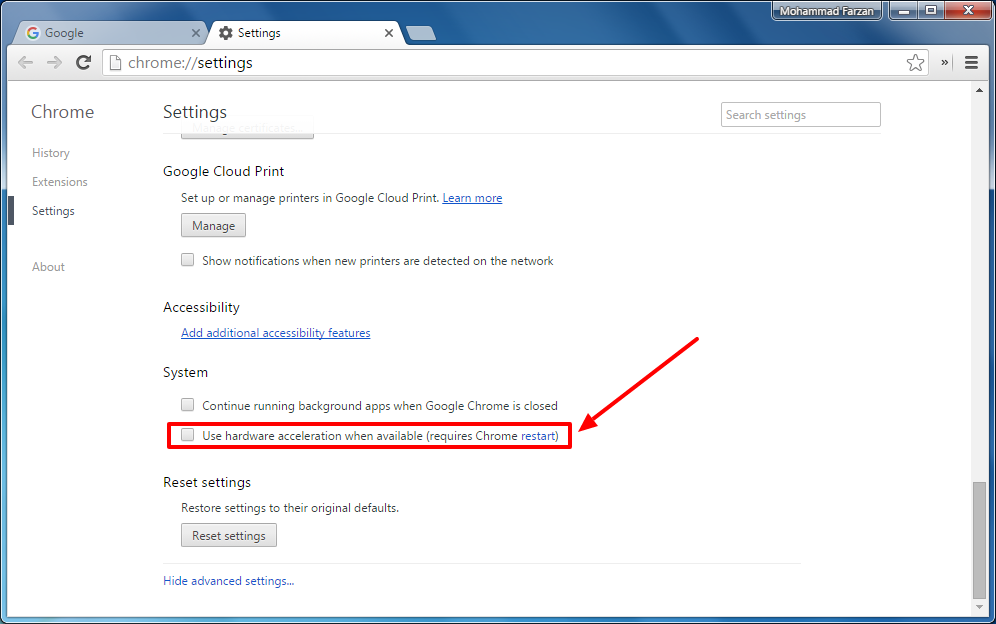Go forward using the forward arrow

[x=55, y=62]
